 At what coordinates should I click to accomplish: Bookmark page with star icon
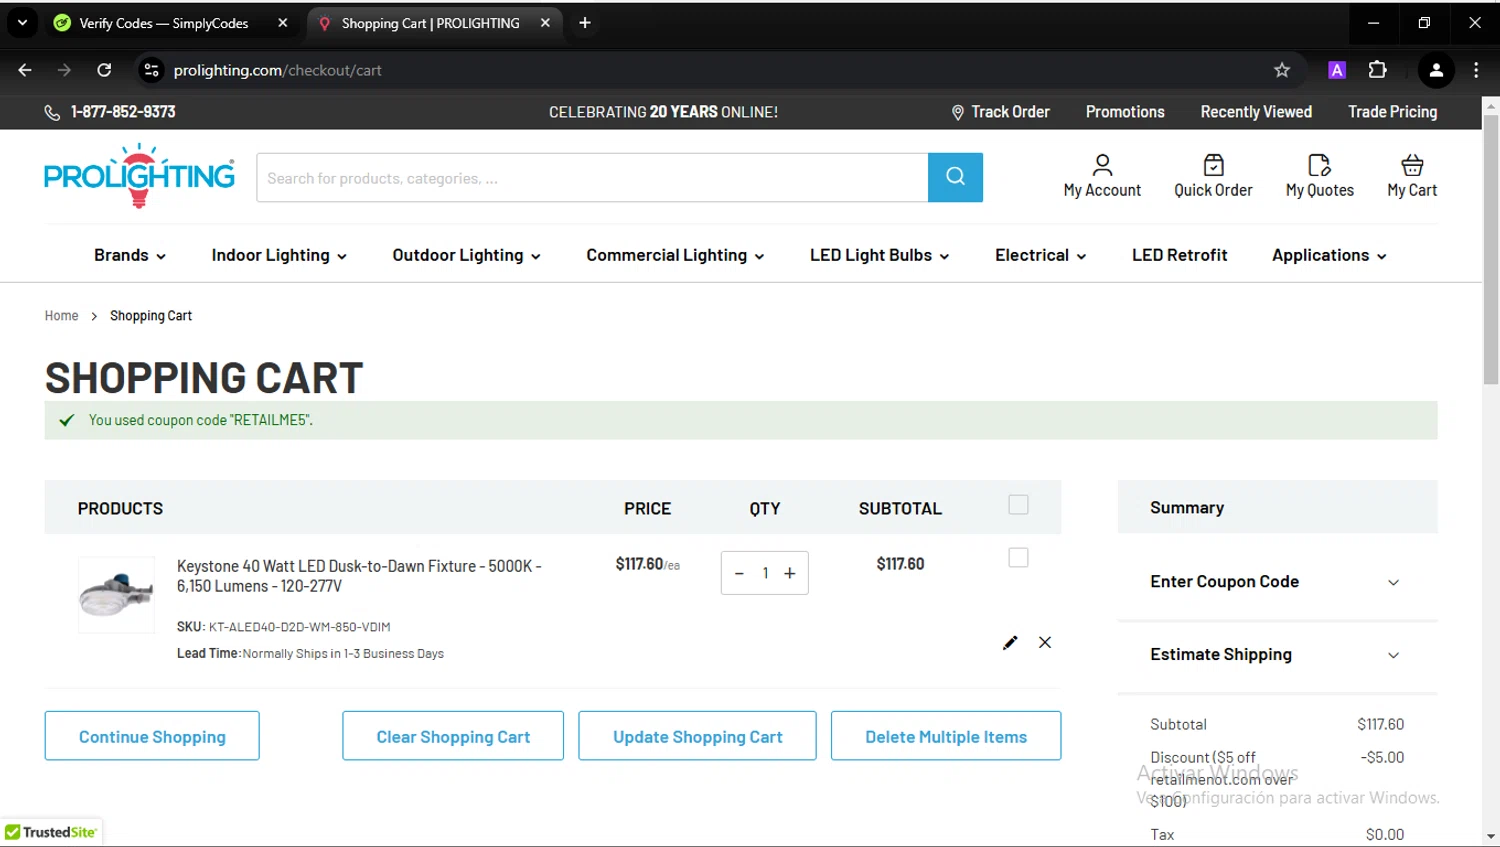click(1282, 70)
